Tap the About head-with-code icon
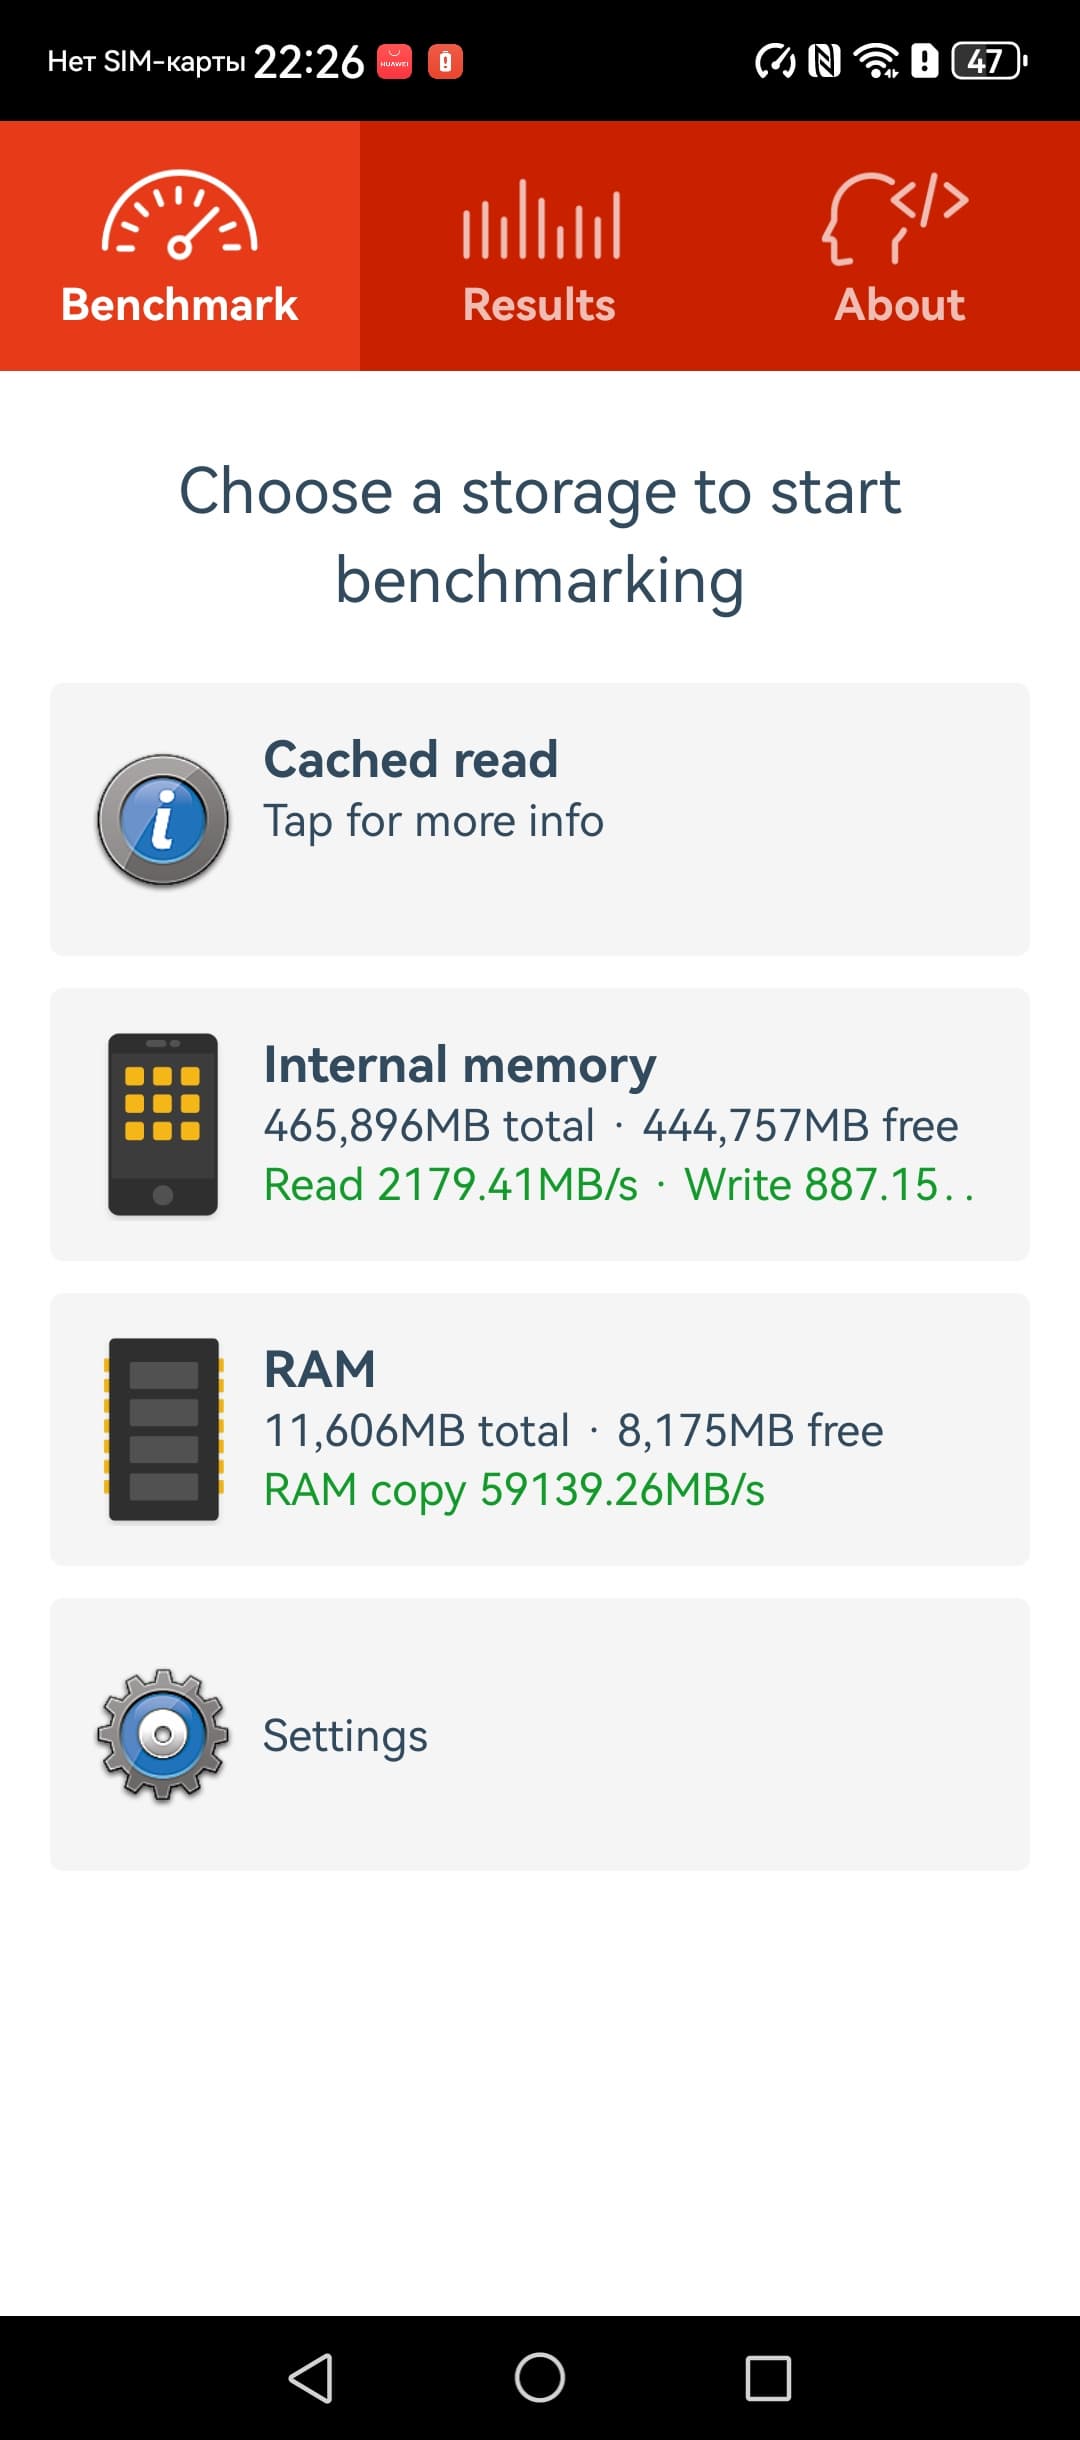Viewport: 1080px width, 2440px height. 896,218
